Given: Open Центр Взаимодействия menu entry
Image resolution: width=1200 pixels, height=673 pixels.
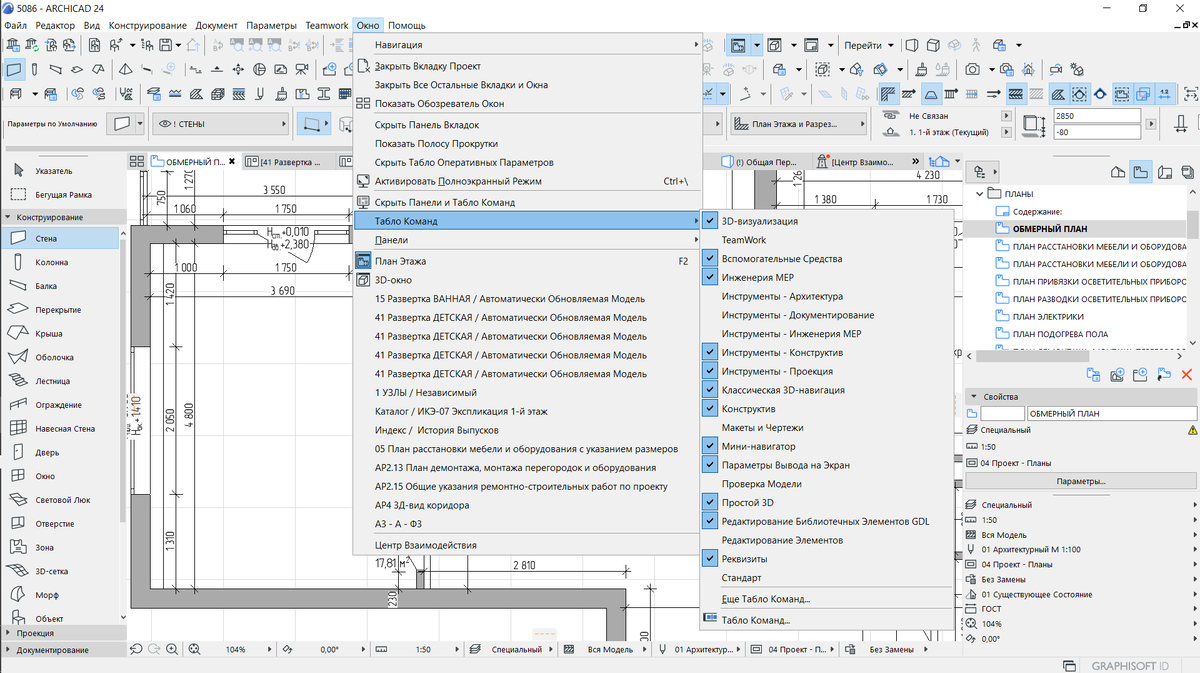Looking at the screenshot, I should pyautogui.click(x=528, y=545).
